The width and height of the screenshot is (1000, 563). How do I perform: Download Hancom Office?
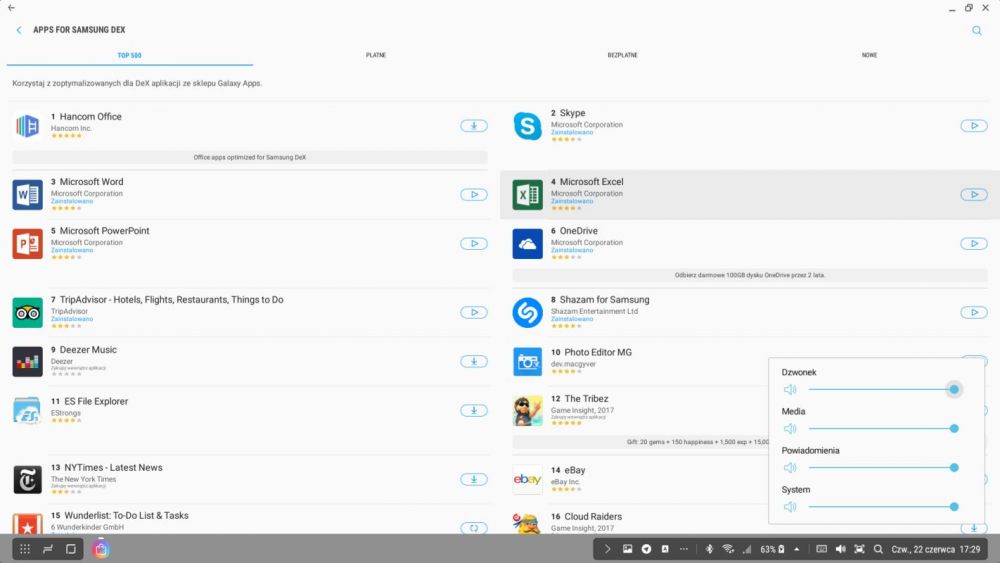[x=474, y=126]
